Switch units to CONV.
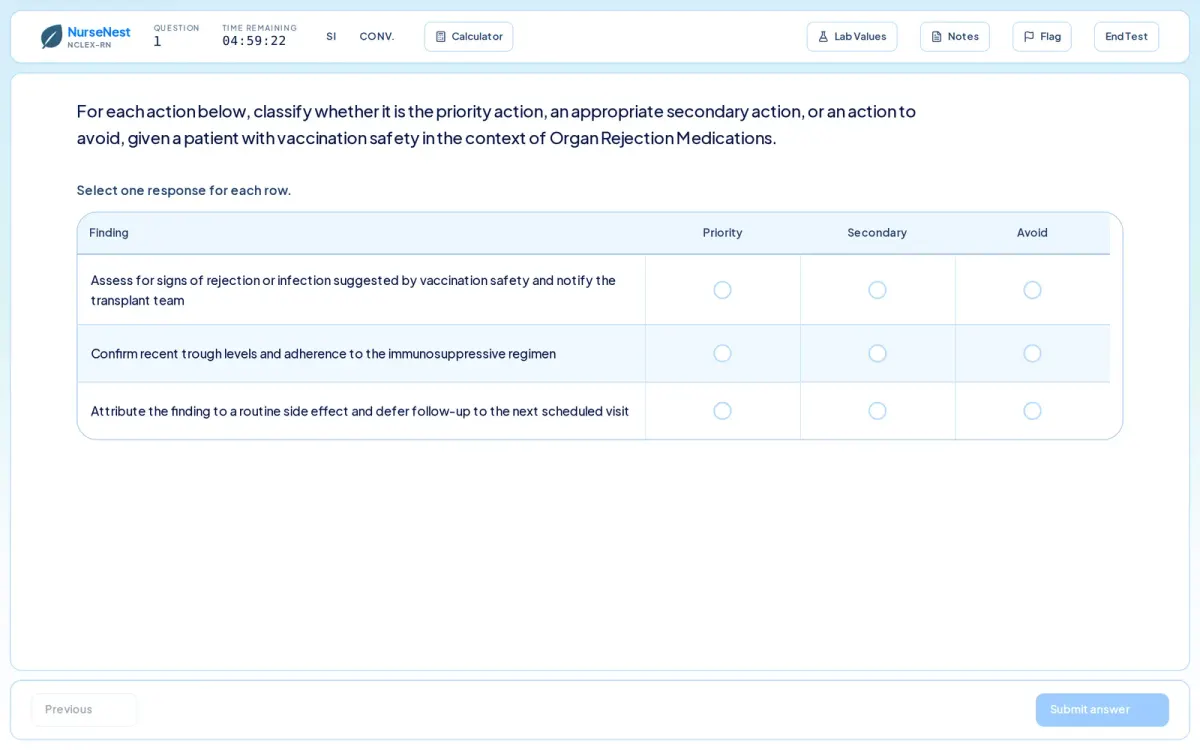The image size is (1200, 750). click(x=377, y=37)
